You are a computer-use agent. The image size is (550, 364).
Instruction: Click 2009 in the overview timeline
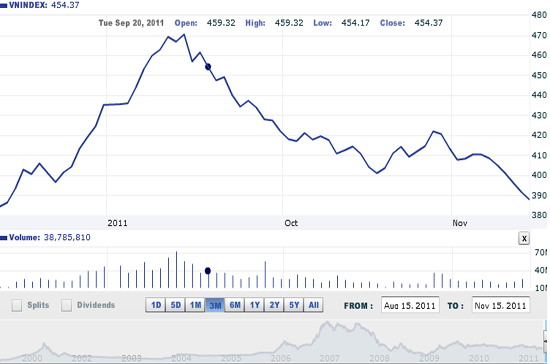coord(429,358)
